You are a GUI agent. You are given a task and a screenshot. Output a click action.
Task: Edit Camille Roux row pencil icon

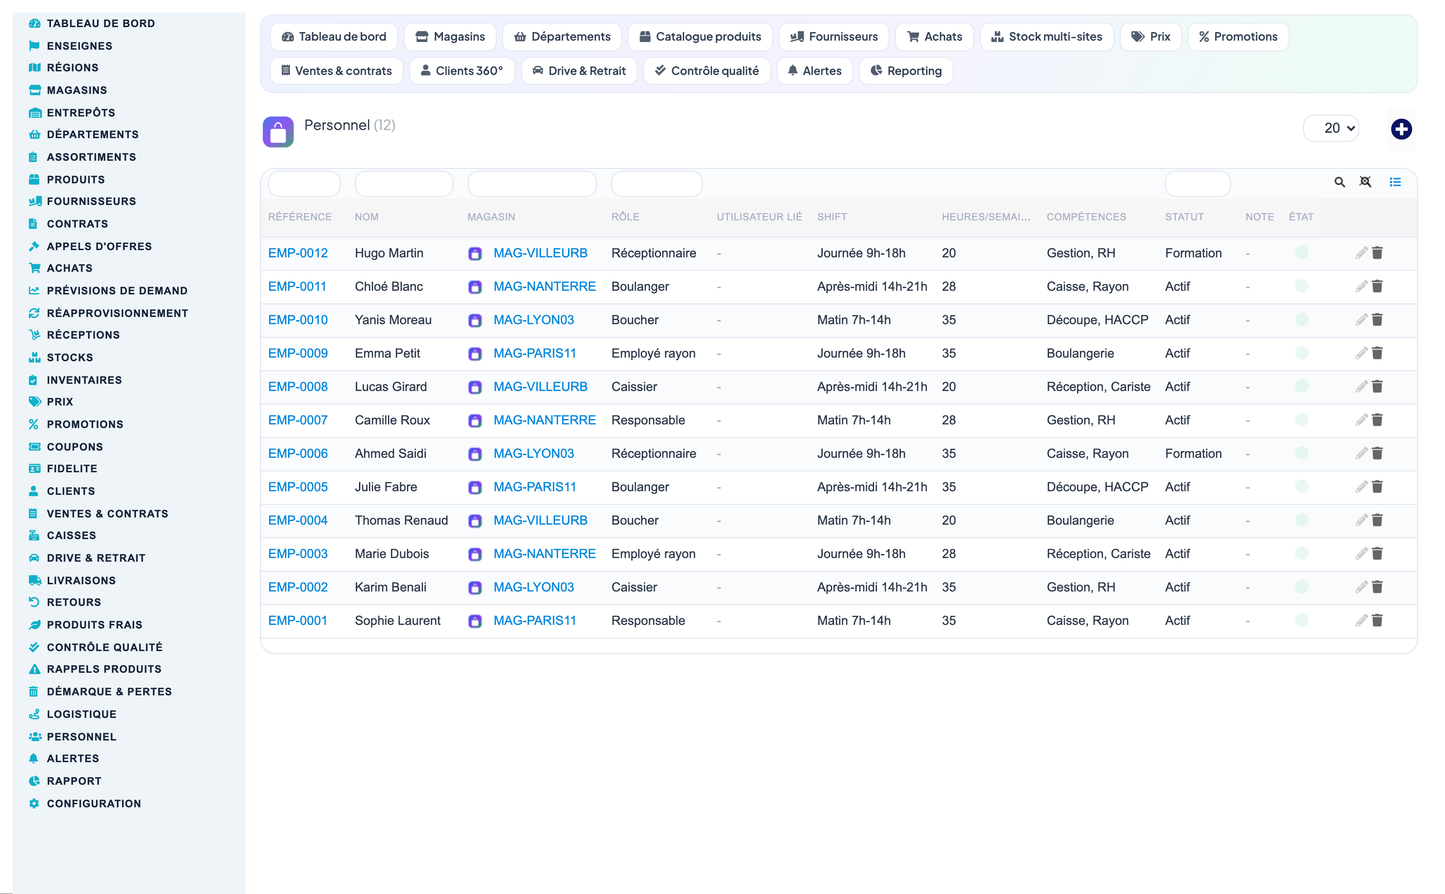click(x=1361, y=420)
